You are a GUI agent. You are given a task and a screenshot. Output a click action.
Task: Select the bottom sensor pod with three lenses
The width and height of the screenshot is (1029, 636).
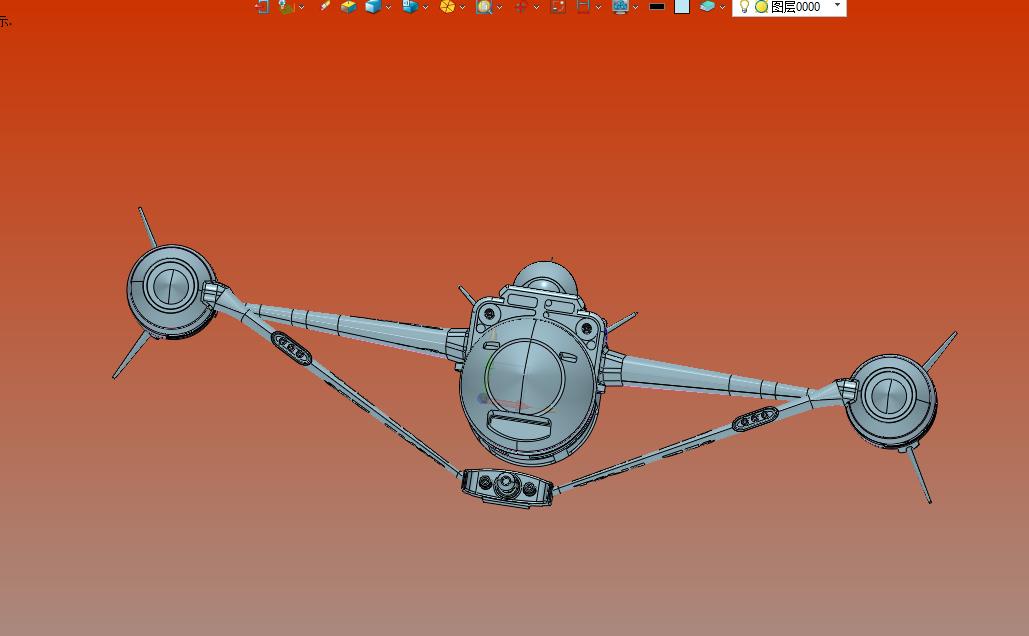click(506, 488)
